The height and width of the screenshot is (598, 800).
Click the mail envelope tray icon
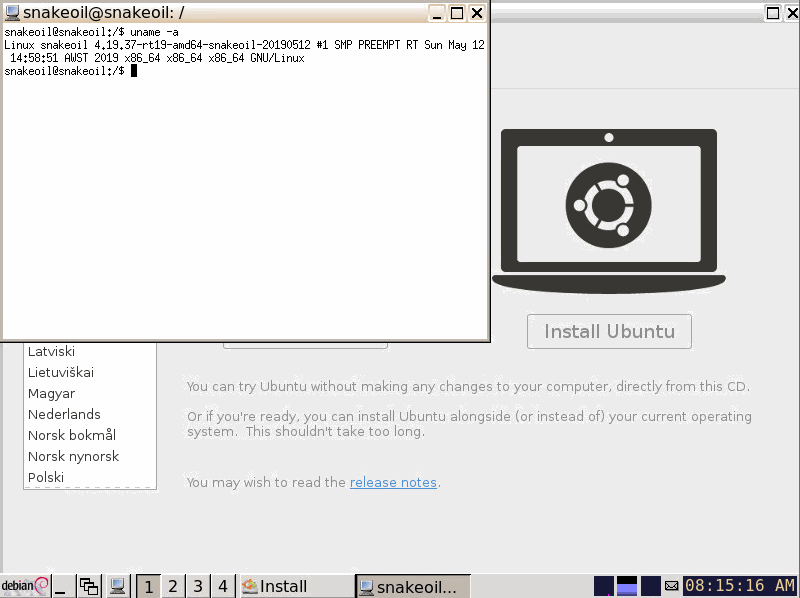click(x=671, y=586)
